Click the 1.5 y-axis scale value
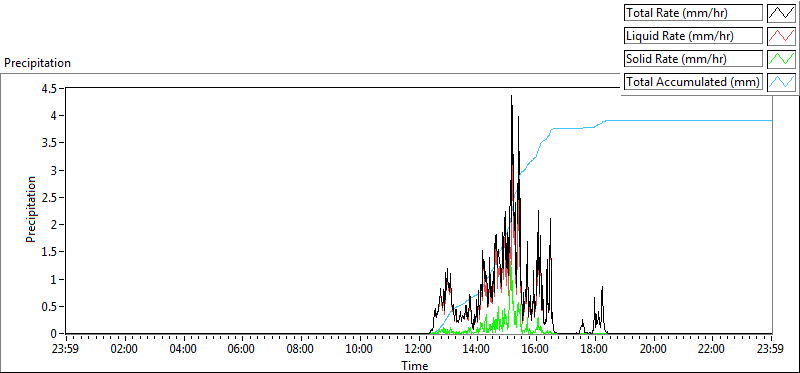Image resolution: width=800 pixels, height=373 pixels. [50, 252]
